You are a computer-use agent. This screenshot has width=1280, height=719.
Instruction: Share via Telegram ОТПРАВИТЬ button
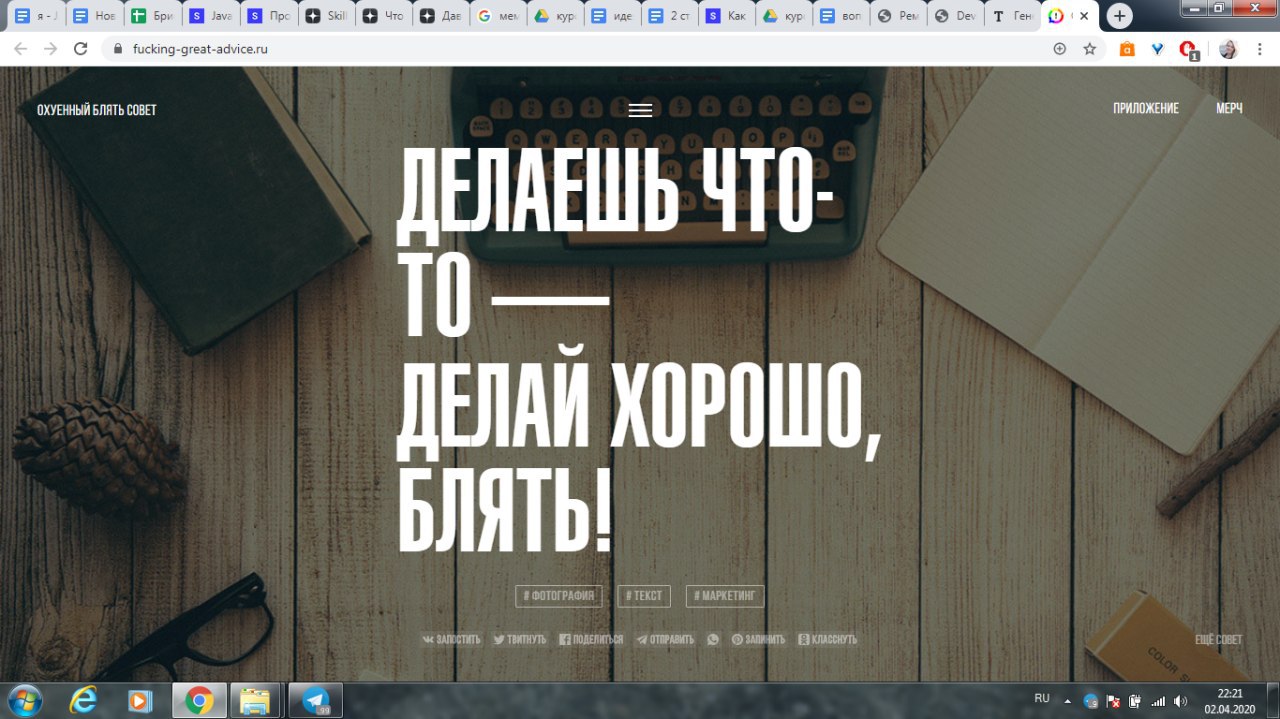pos(665,639)
